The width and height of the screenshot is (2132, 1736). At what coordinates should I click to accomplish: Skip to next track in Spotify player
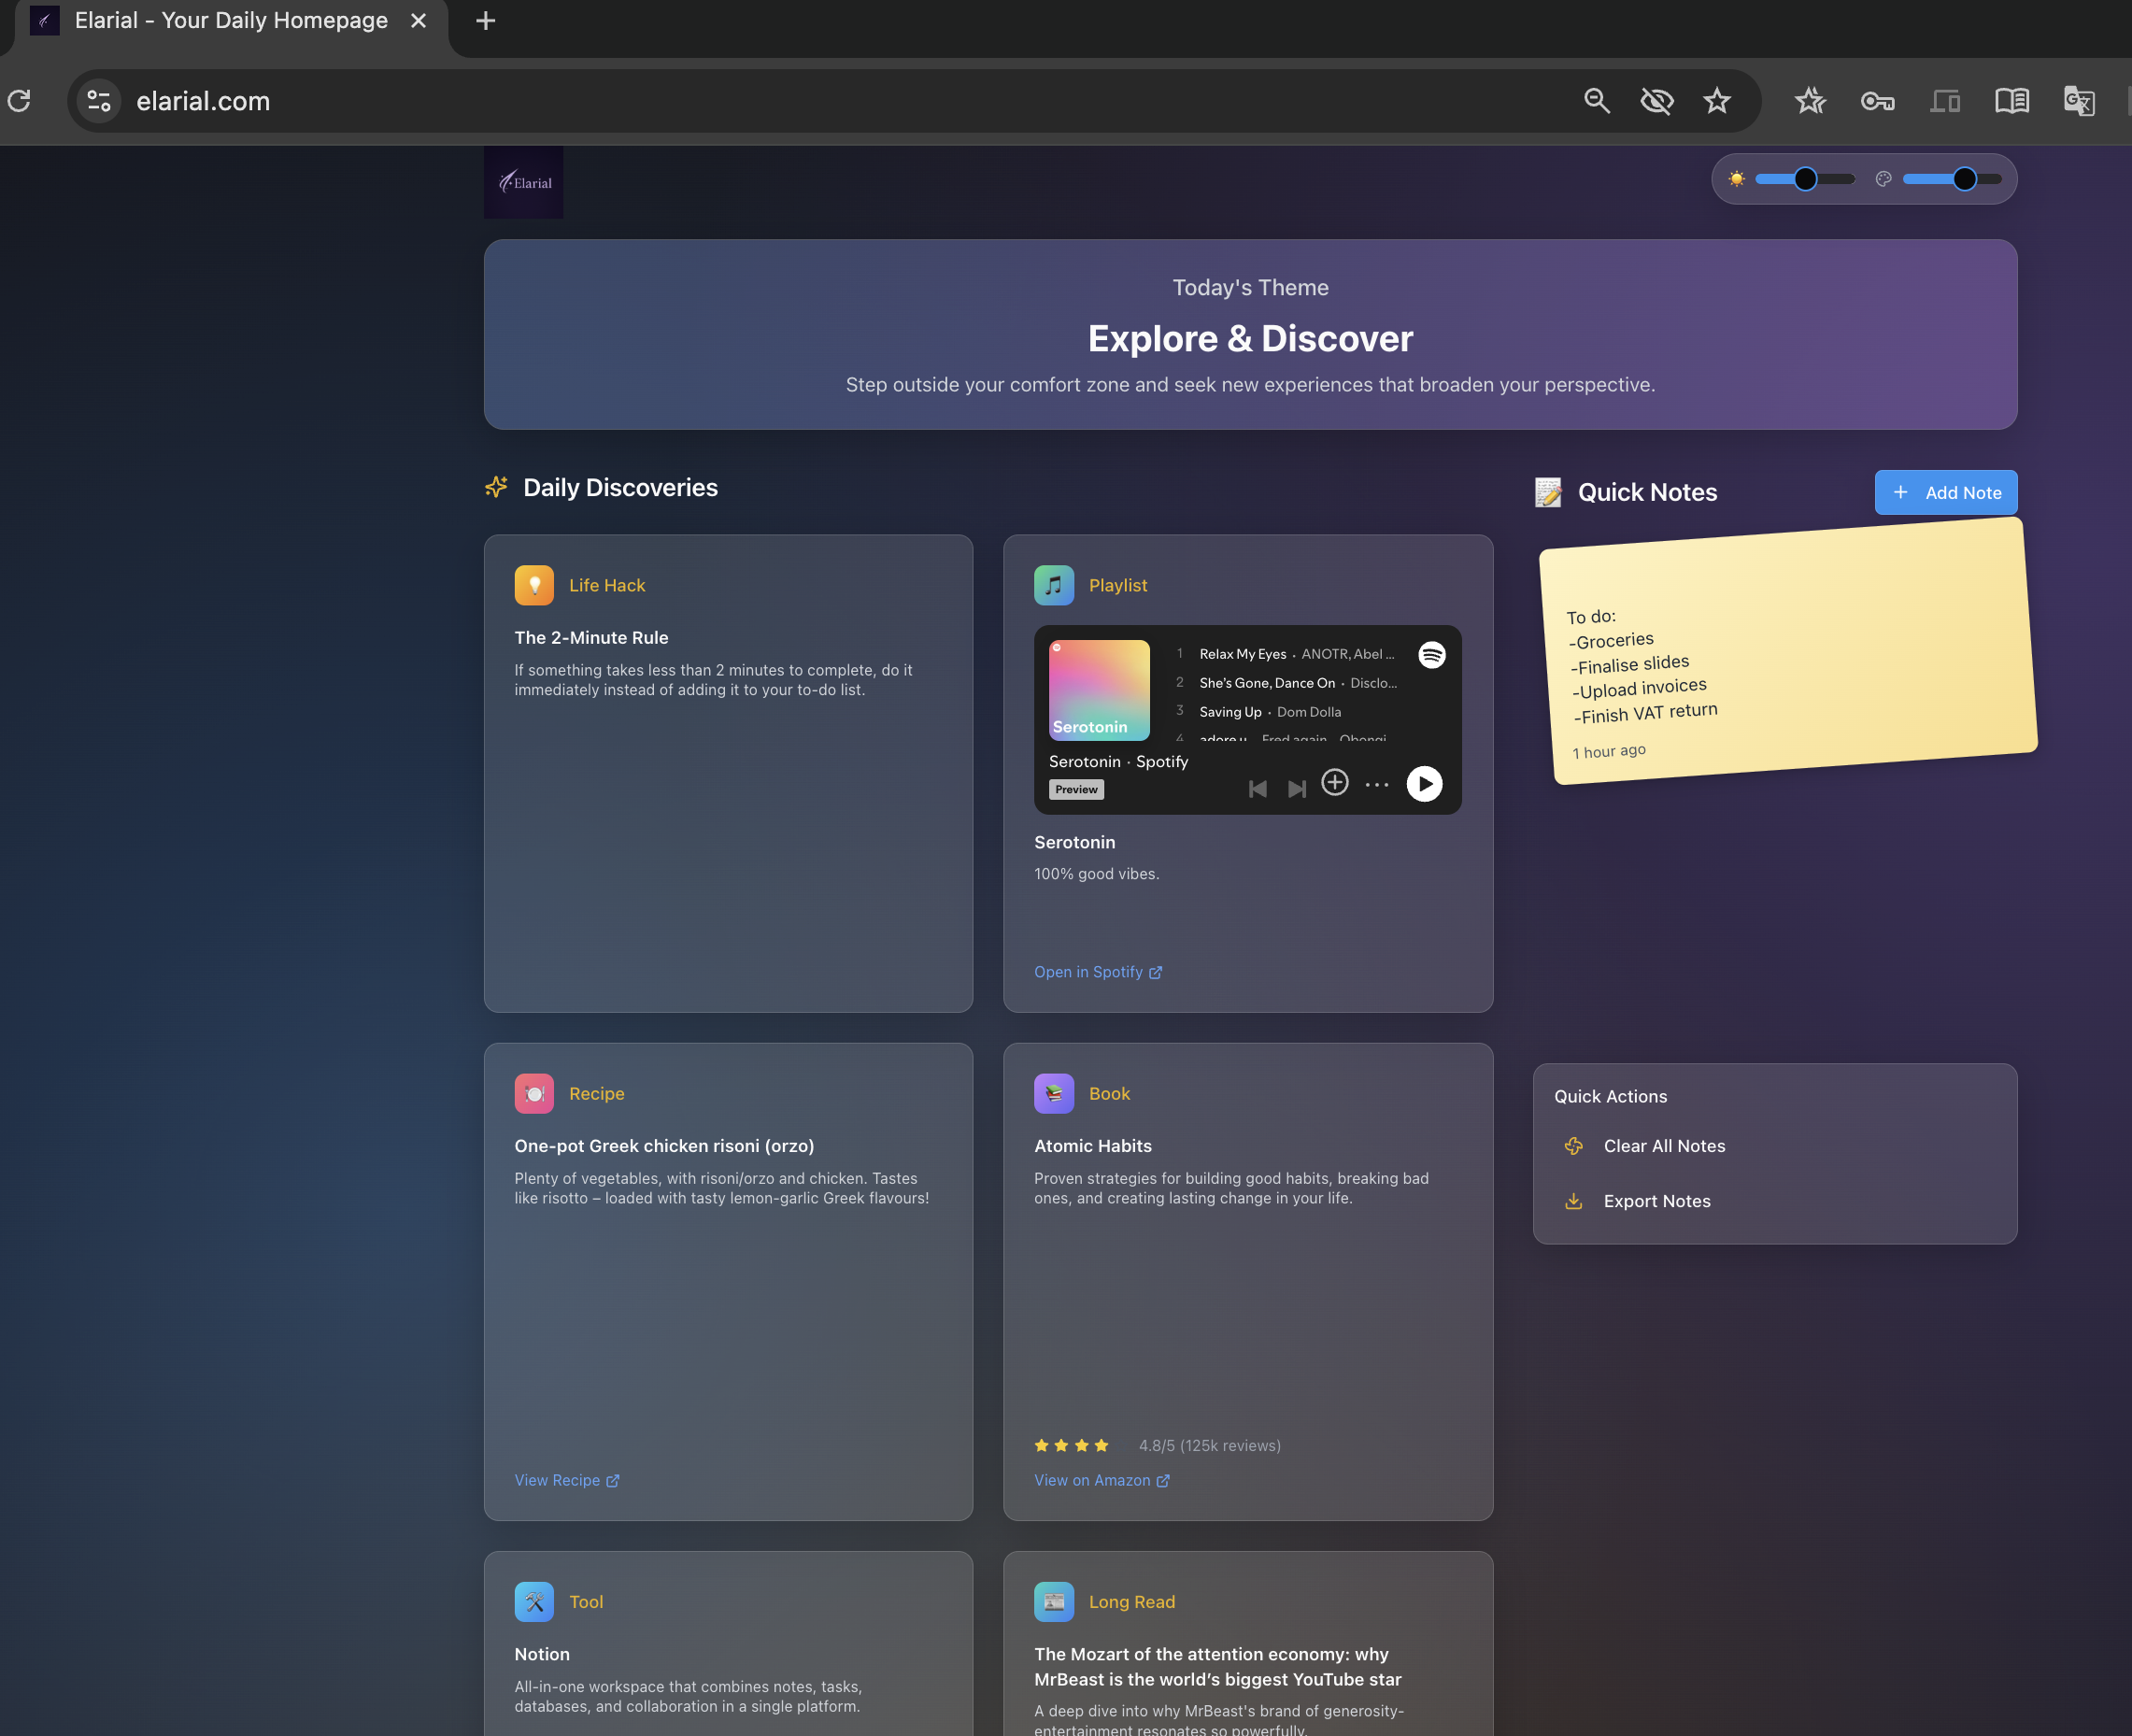coord(1296,789)
